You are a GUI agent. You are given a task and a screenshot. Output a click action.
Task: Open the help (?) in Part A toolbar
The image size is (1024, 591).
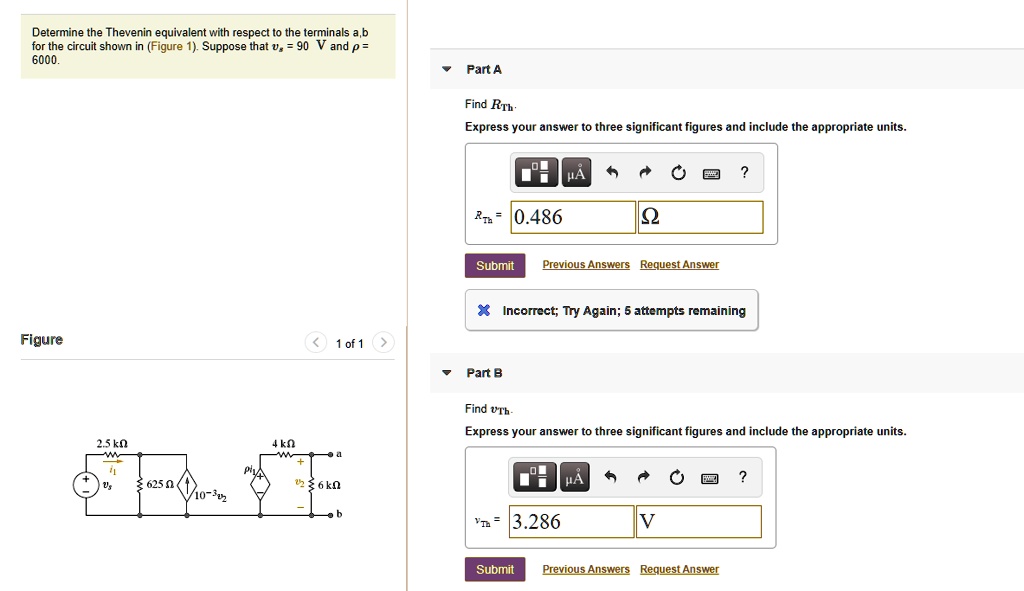pyautogui.click(x=743, y=171)
